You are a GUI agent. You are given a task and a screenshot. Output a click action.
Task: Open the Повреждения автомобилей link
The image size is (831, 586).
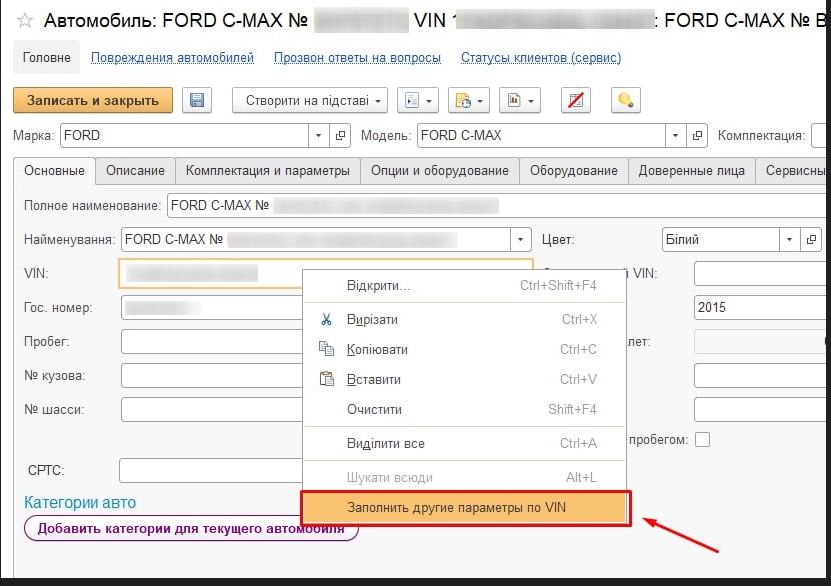(x=172, y=58)
